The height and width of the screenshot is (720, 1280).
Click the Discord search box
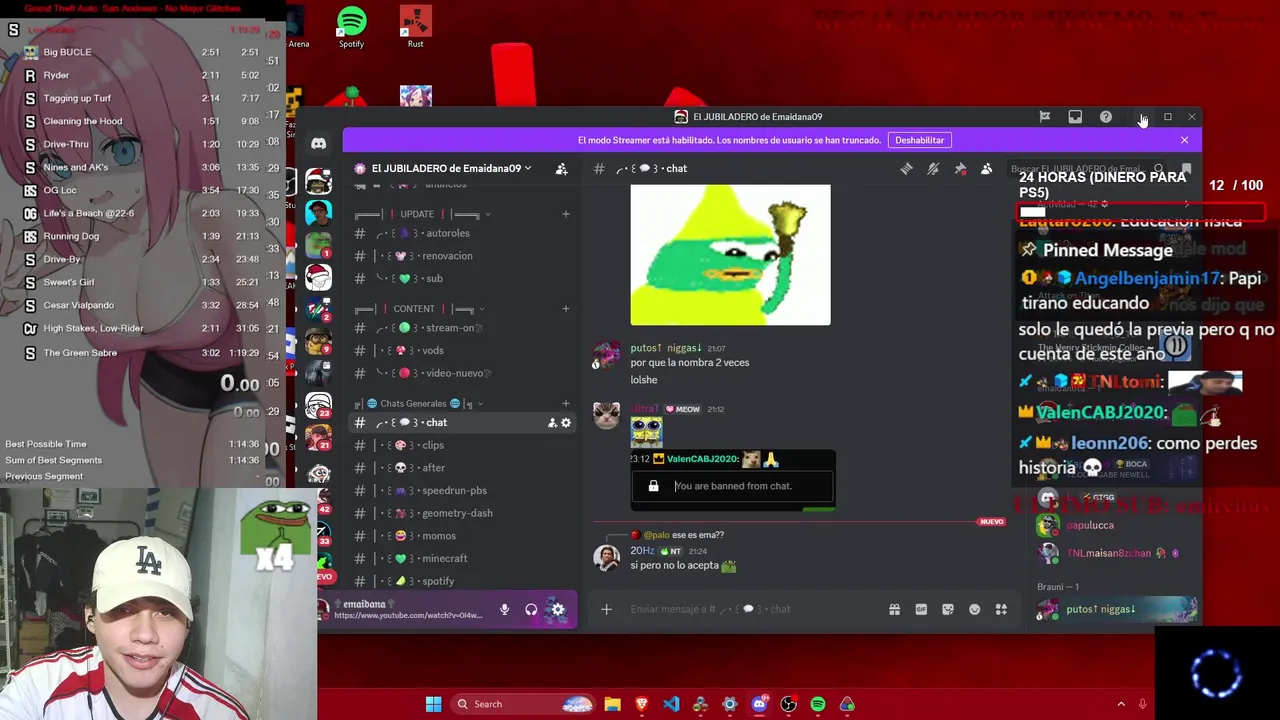pos(1086,169)
